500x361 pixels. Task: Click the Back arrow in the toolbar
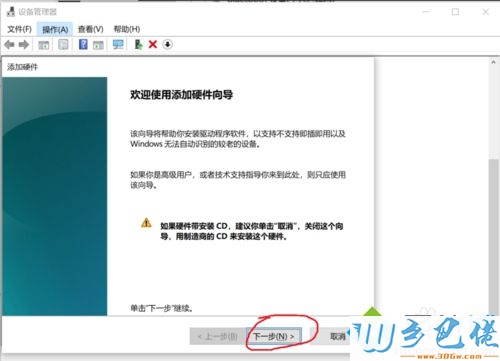click(9, 44)
